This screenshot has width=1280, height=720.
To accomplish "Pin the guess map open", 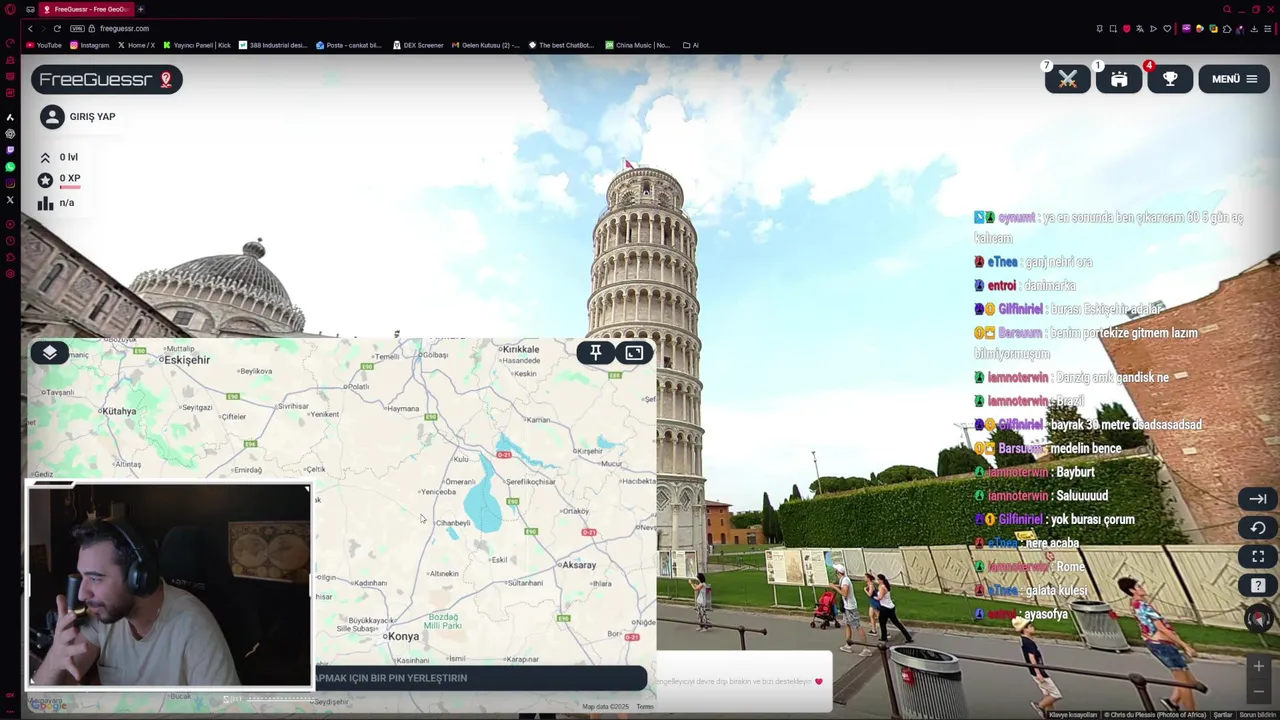I will pos(595,352).
